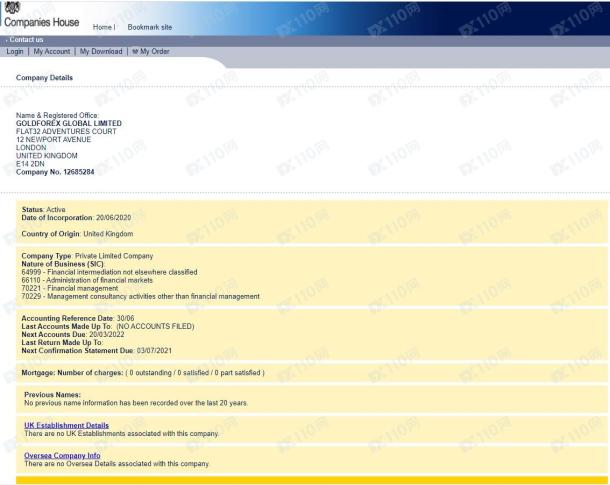Click the Companies House logo text

pos(42,23)
